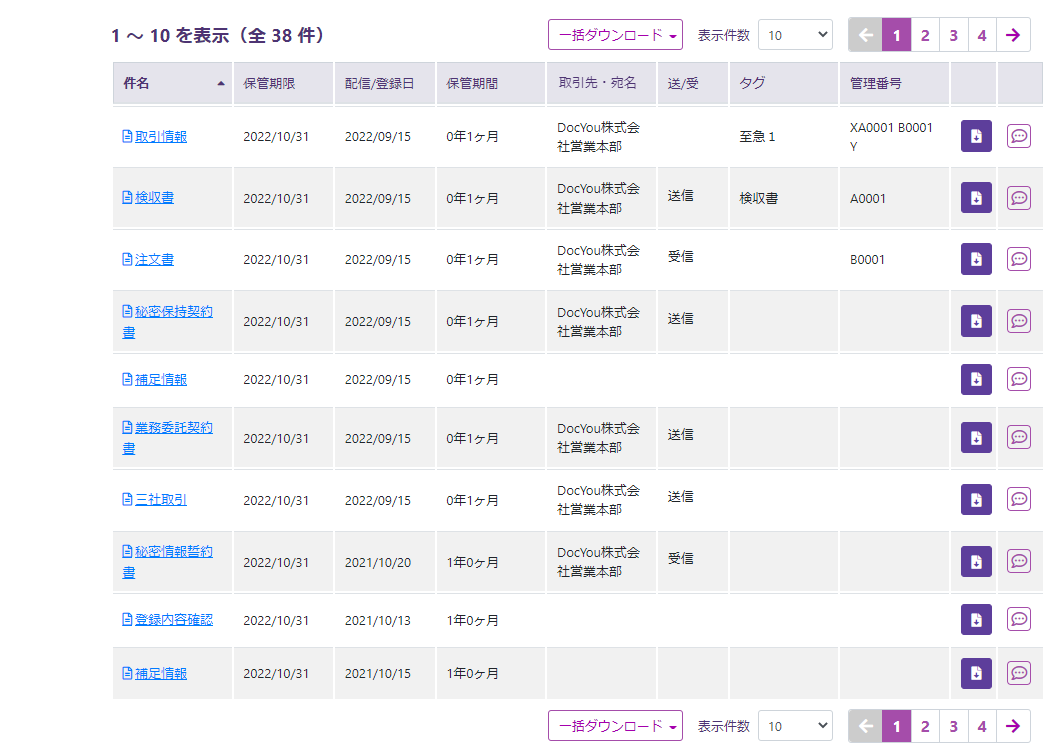Viewport: 1054px width, 750px height.
Task: Click bottom previous page arrow
Action: [865, 726]
